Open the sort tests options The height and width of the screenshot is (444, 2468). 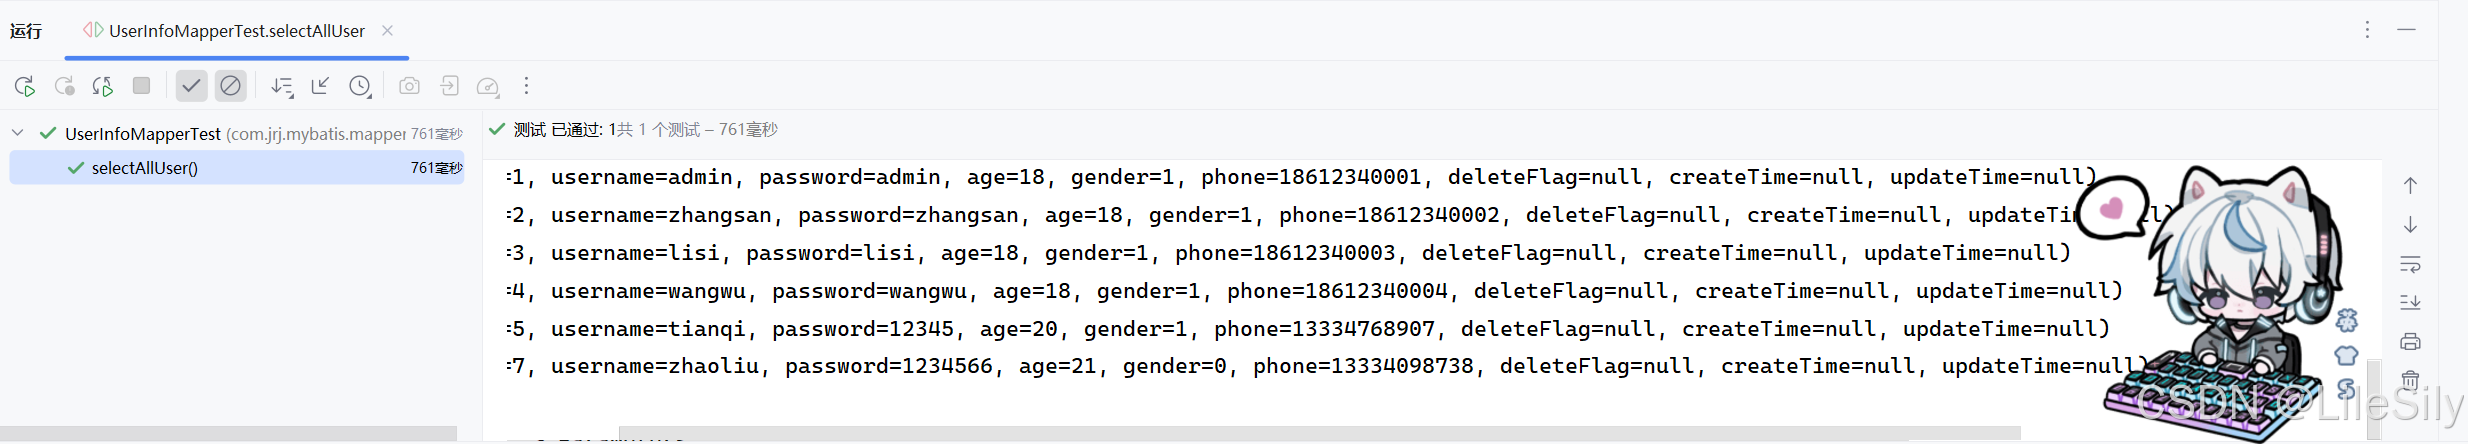[x=282, y=86]
